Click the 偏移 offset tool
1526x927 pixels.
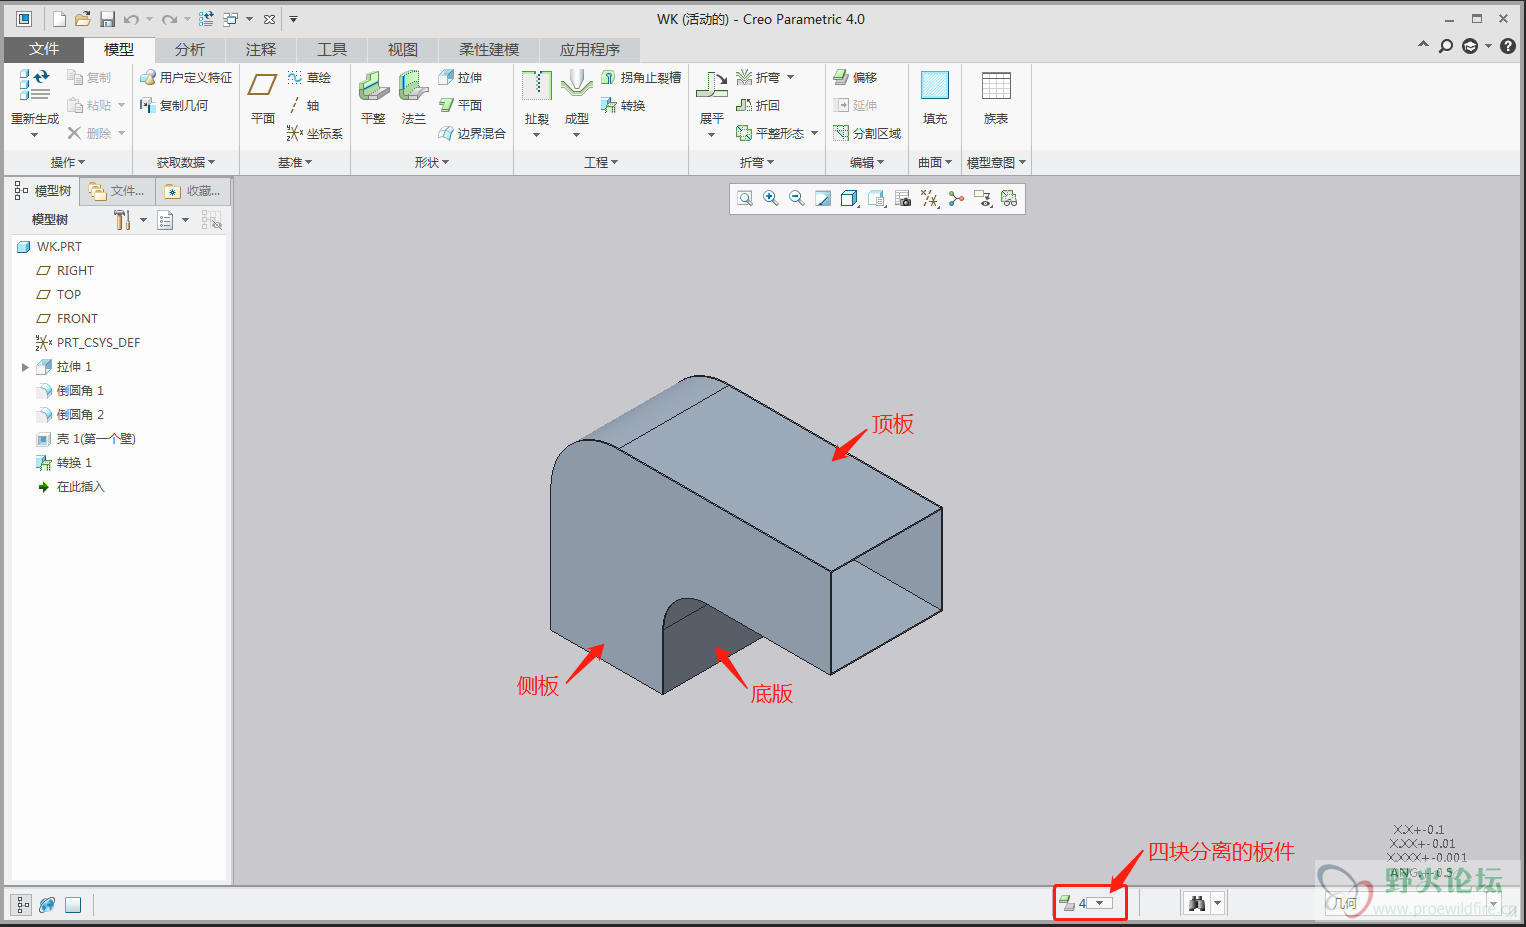pyautogui.click(x=855, y=77)
